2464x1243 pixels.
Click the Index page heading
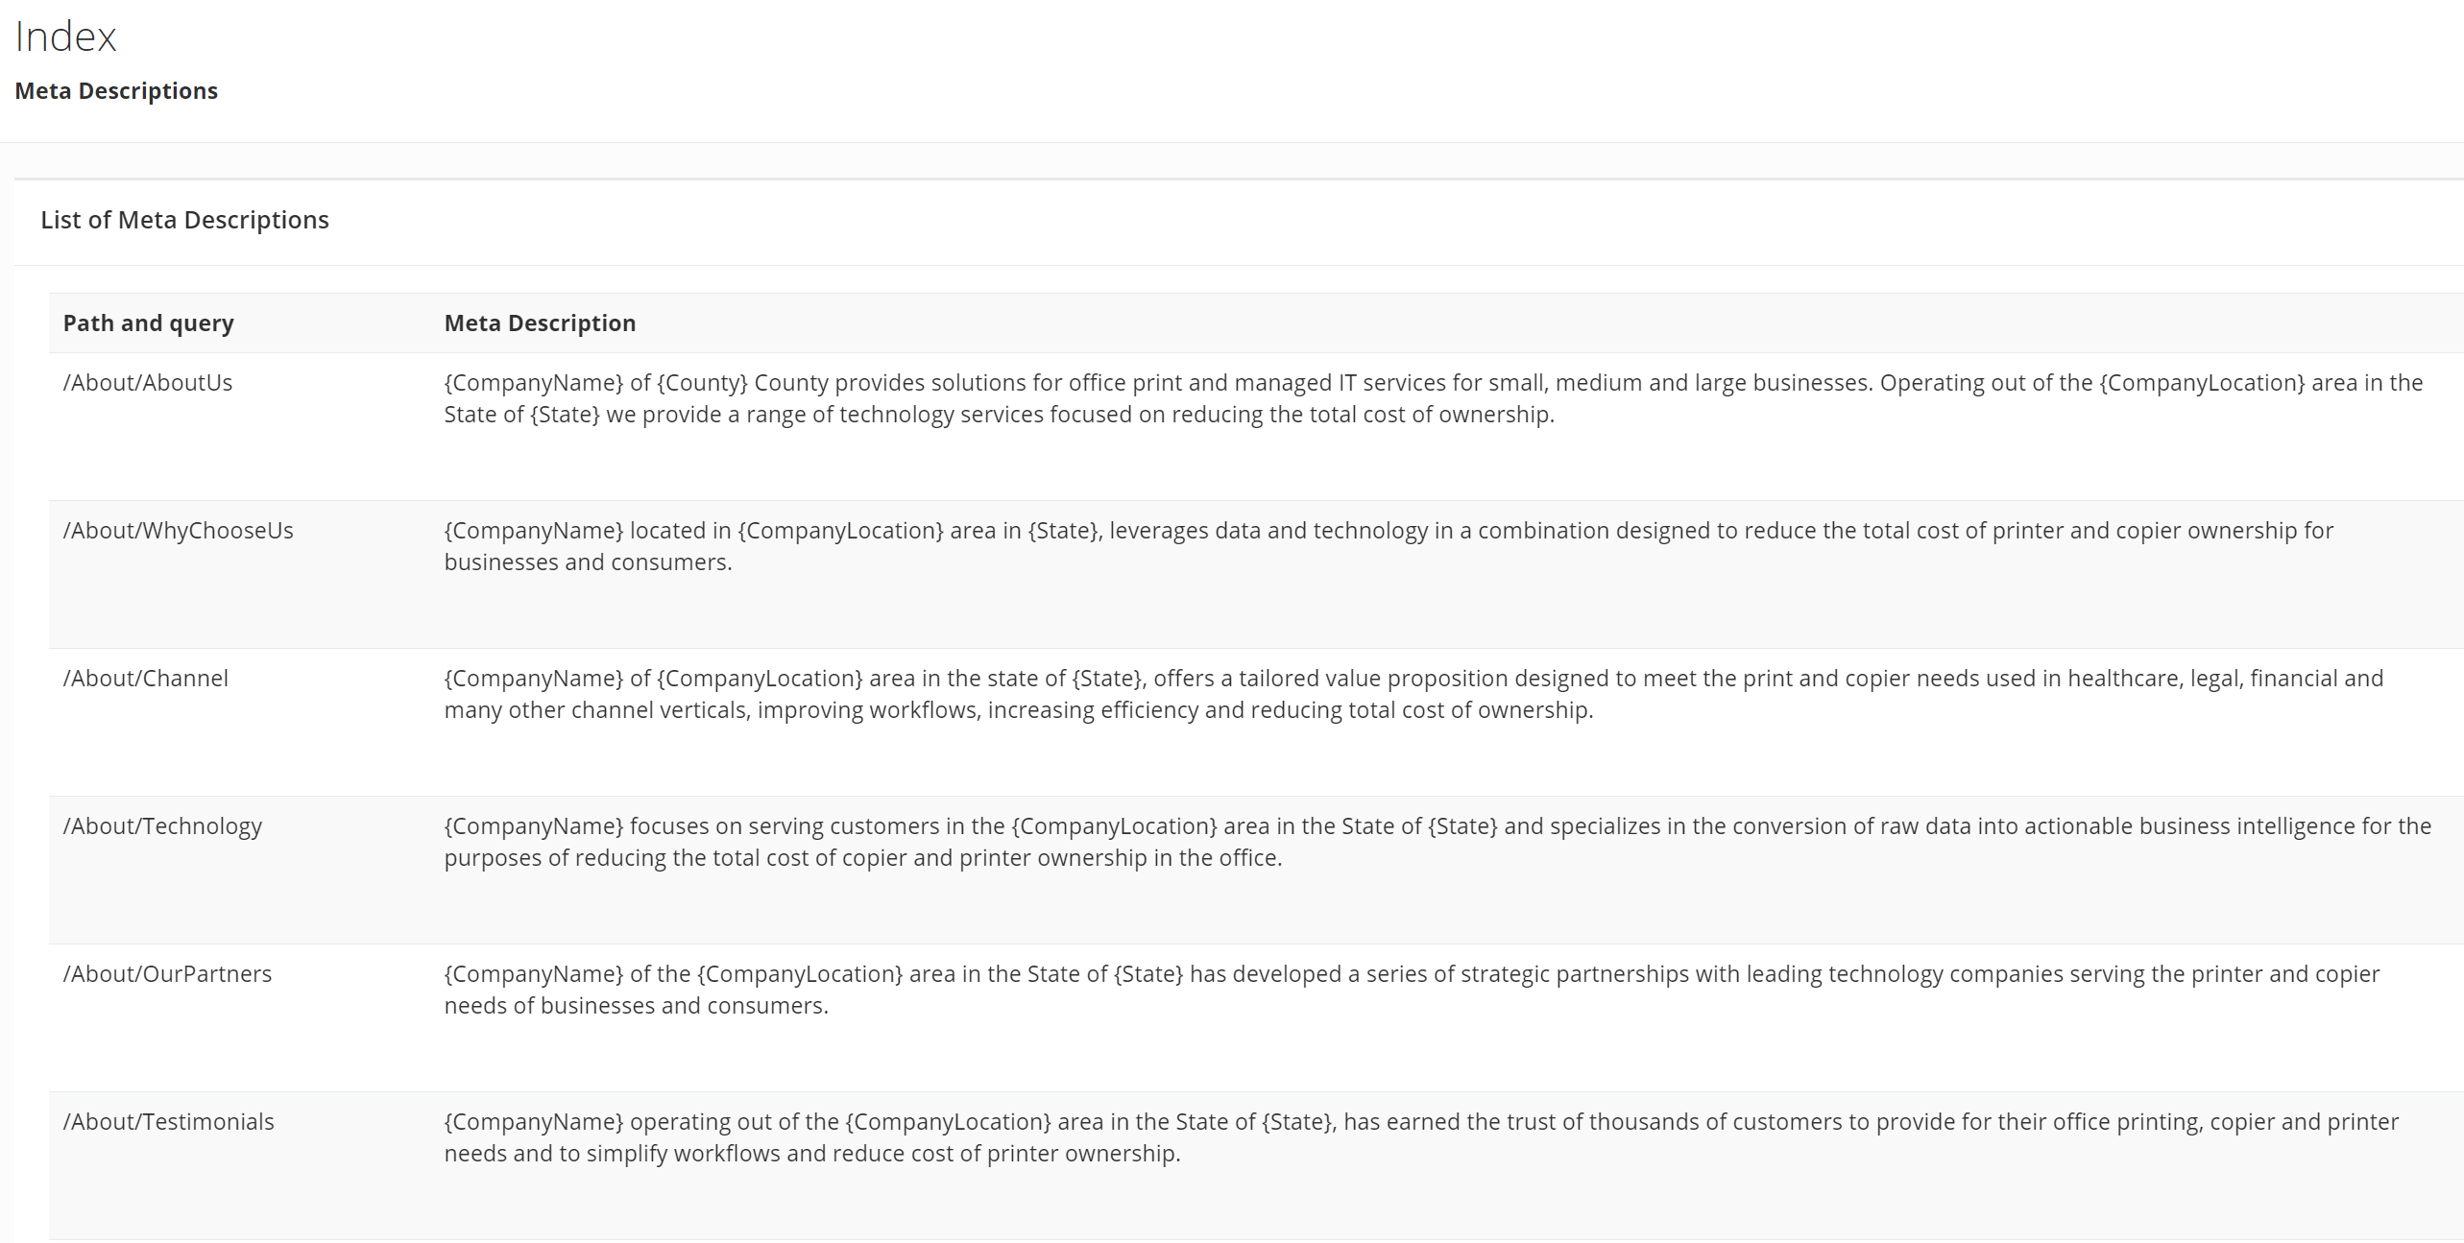[66, 37]
